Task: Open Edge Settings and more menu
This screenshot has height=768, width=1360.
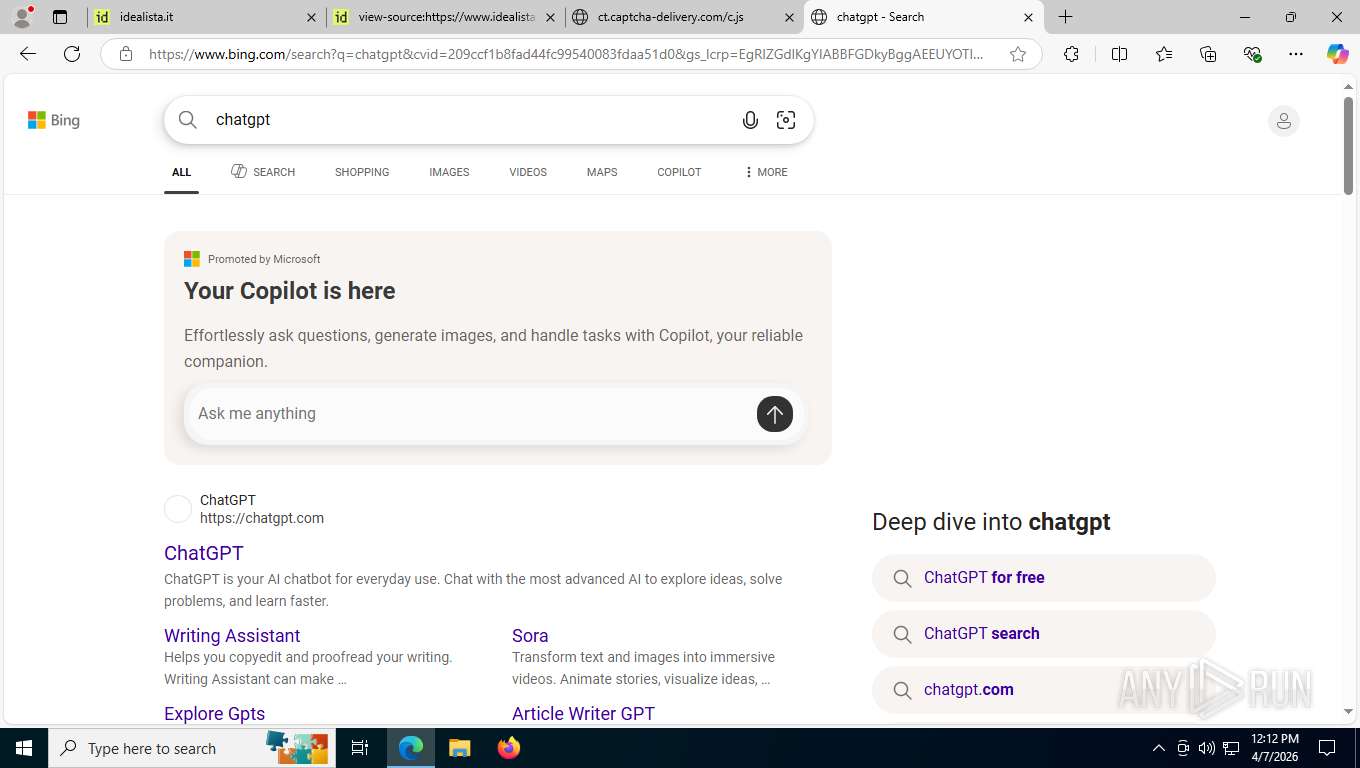Action: (x=1296, y=54)
